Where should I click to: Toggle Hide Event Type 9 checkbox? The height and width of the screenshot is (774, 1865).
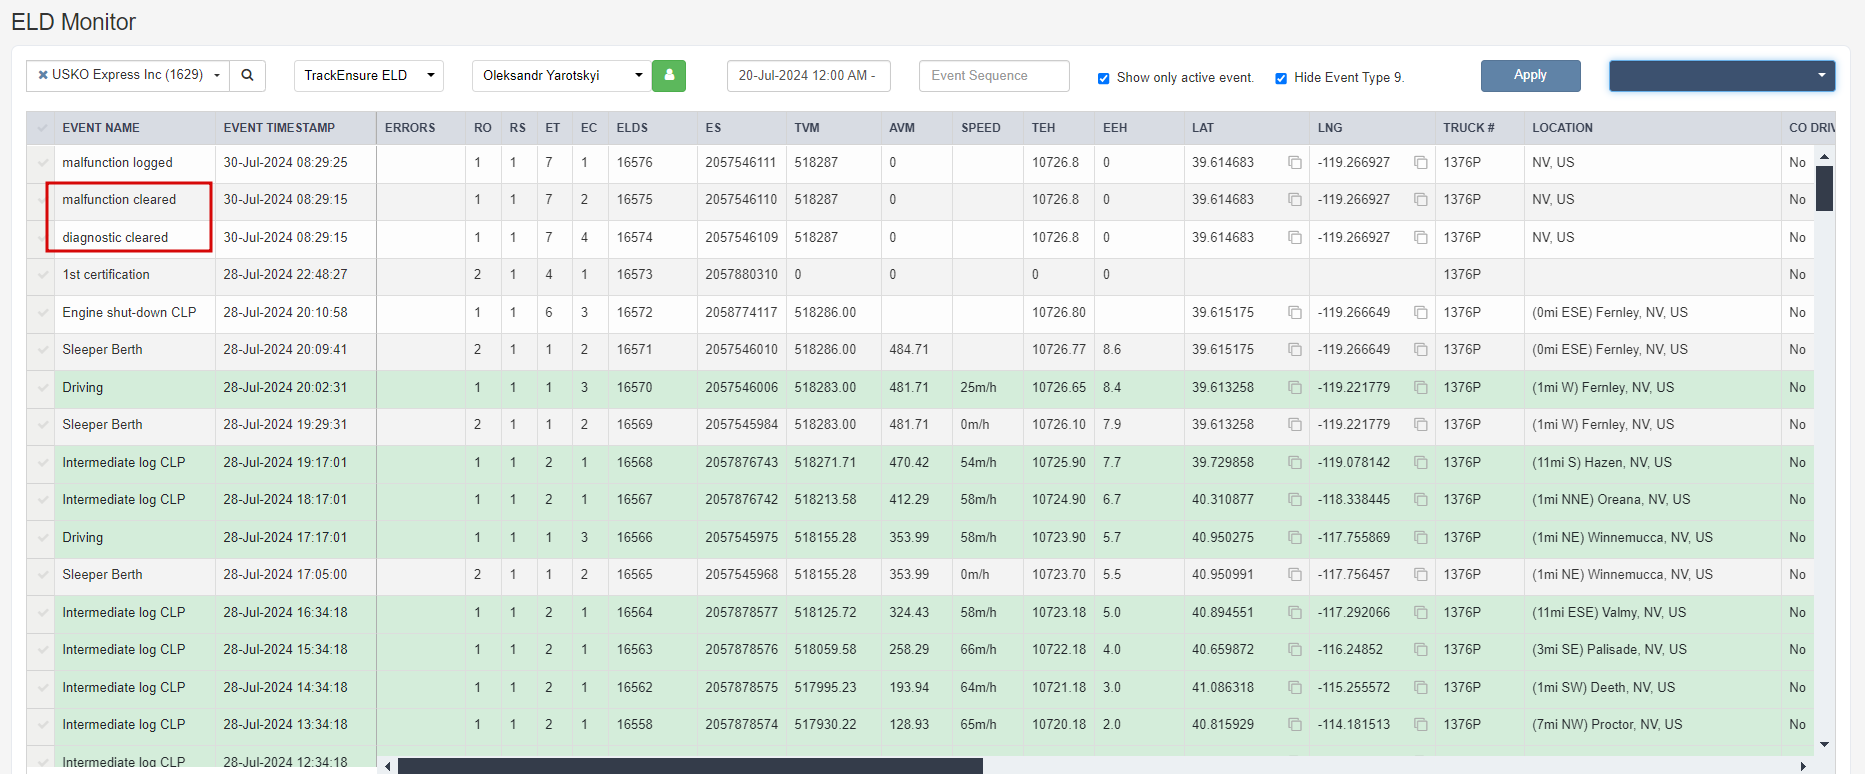point(1281,78)
